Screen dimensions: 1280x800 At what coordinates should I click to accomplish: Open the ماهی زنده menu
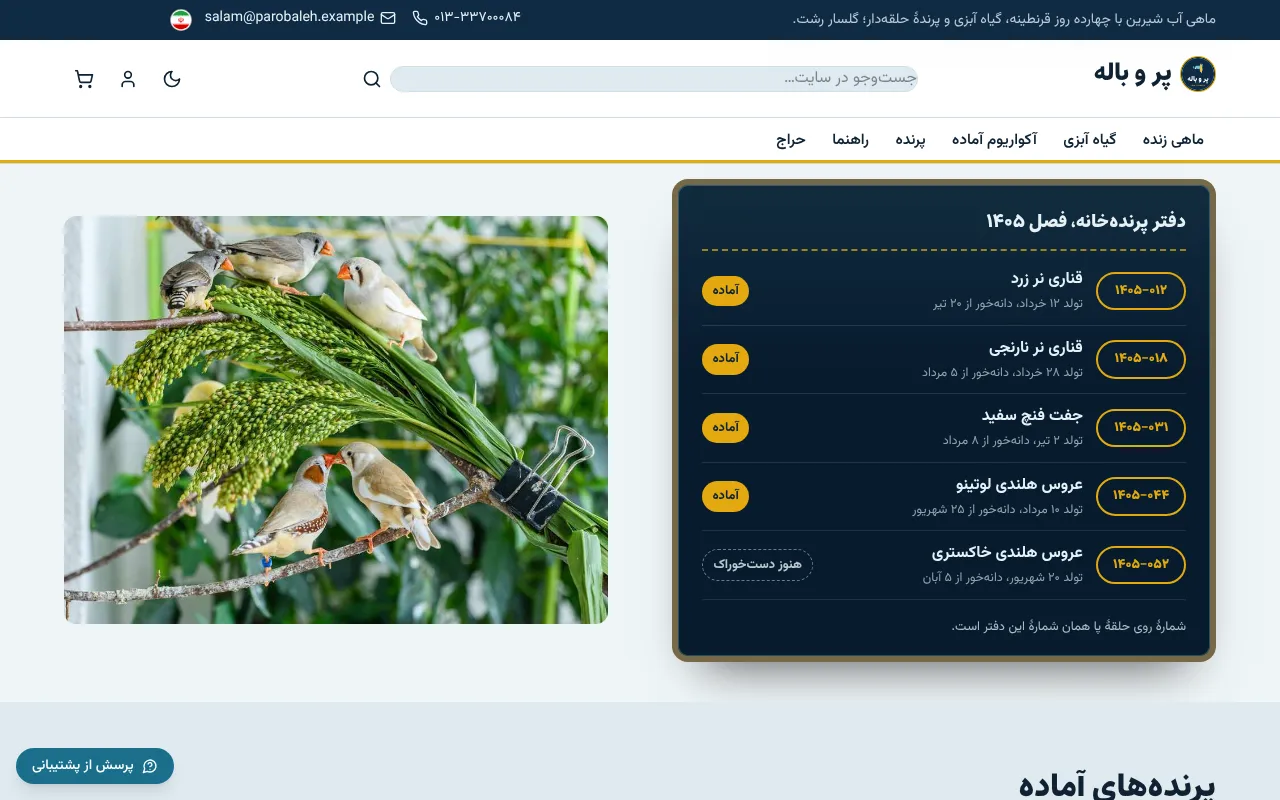coord(1173,140)
